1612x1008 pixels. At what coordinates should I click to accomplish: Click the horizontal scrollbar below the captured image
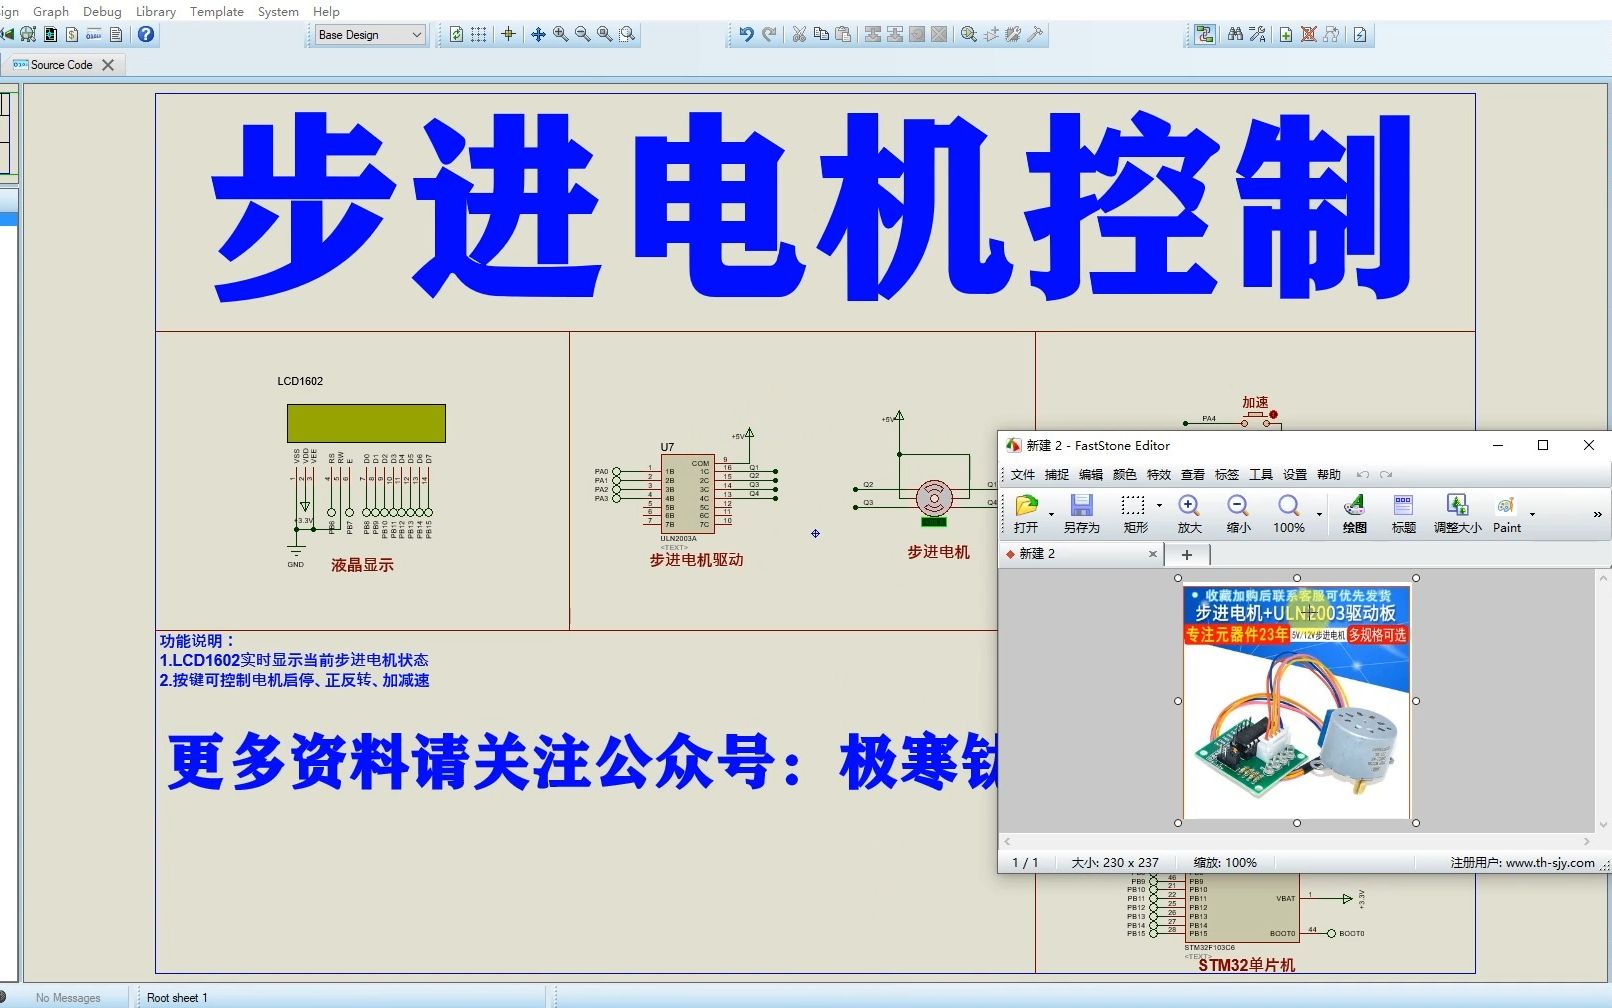[1298, 841]
